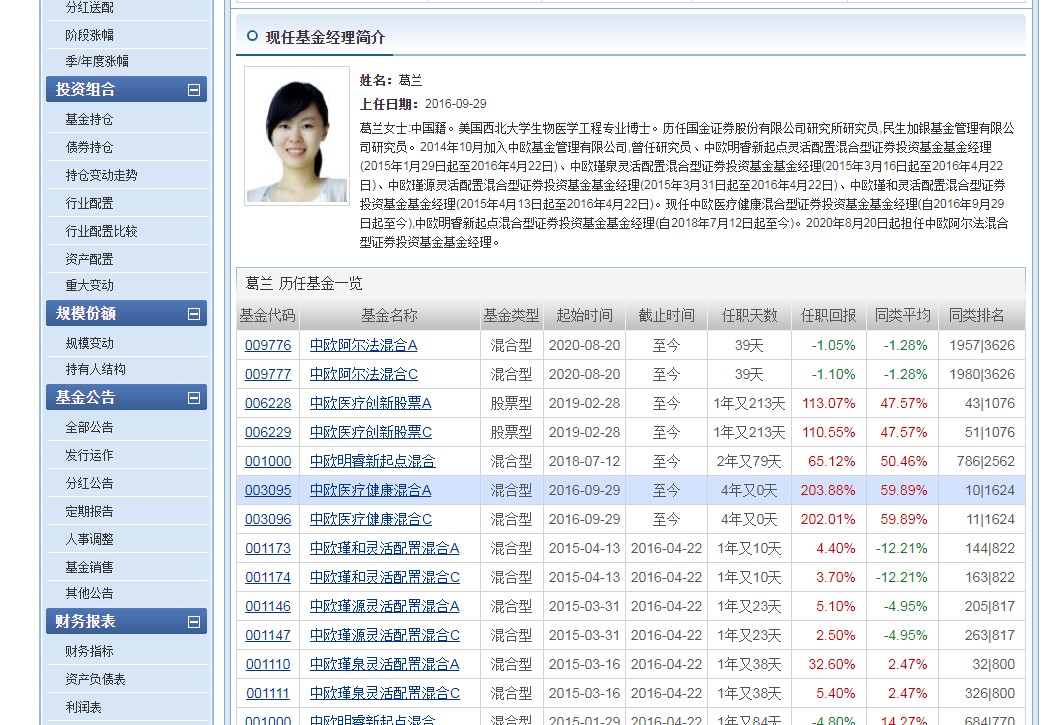Screen dimensions: 1047x725
Task: Open 持仓变动走势 in the sidebar
Action: click(101, 176)
